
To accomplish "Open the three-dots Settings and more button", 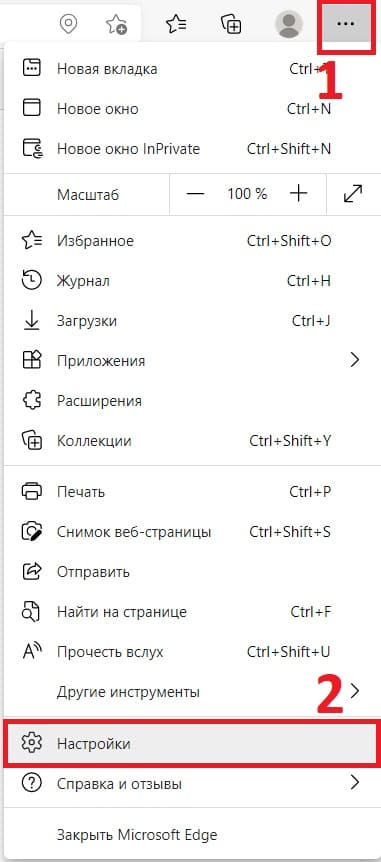I will [345, 24].
